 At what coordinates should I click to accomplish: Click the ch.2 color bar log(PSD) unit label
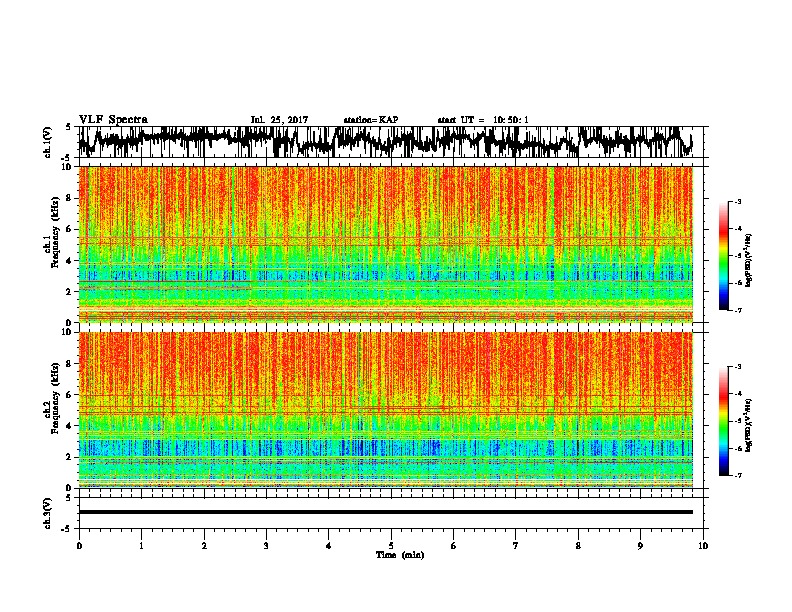[749, 426]
